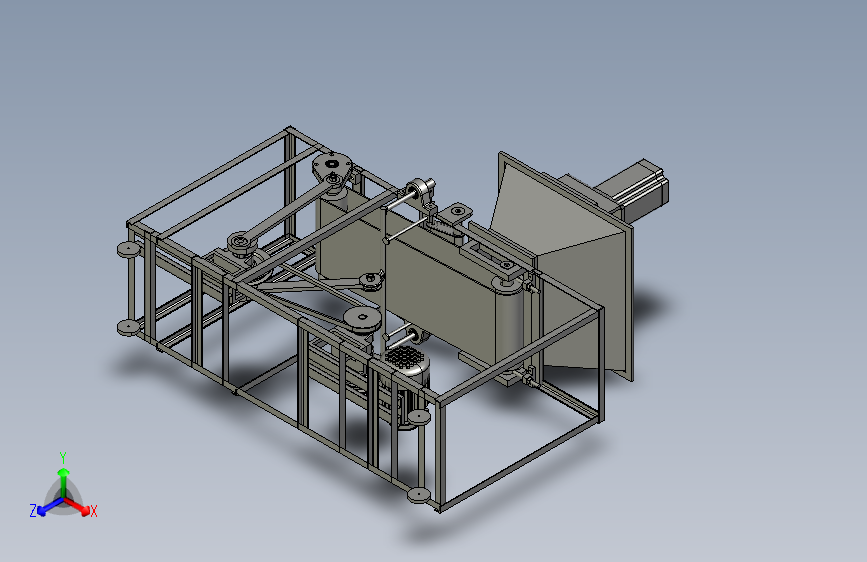
Task: Select the round flange plate at the frame's top corner
Action: pyautogui.click(x=332, y=164)
